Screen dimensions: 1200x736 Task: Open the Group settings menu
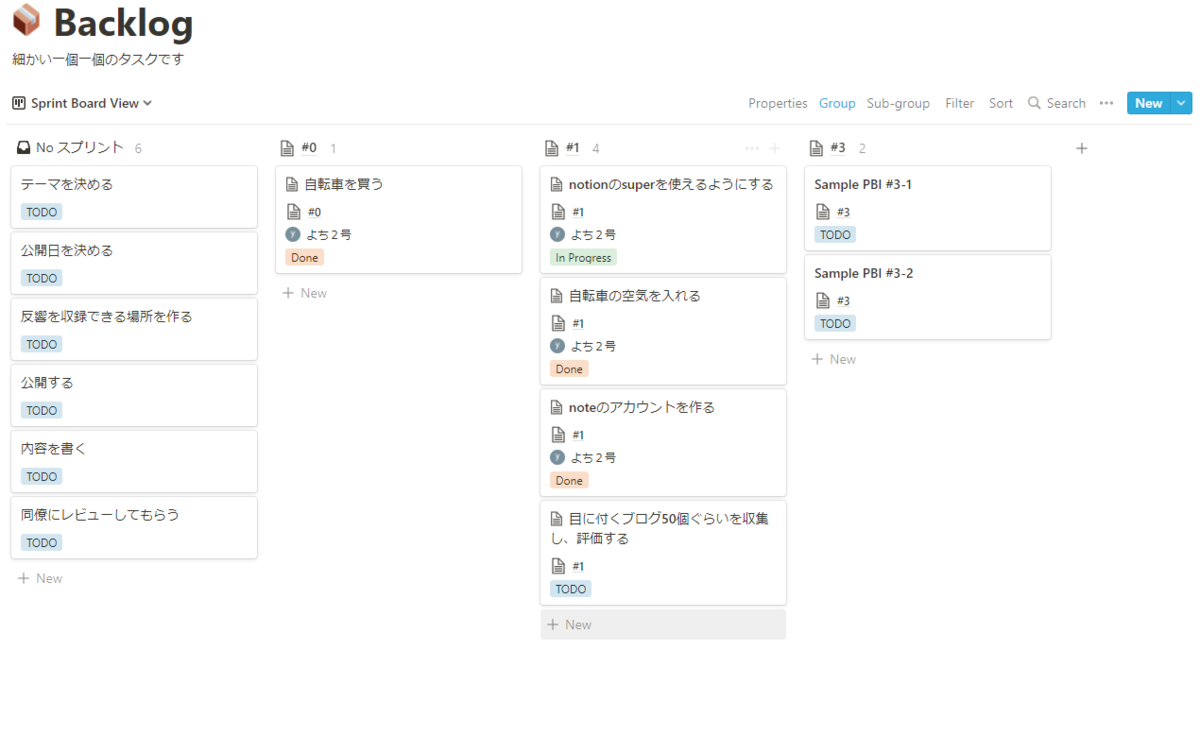point(837,103)
